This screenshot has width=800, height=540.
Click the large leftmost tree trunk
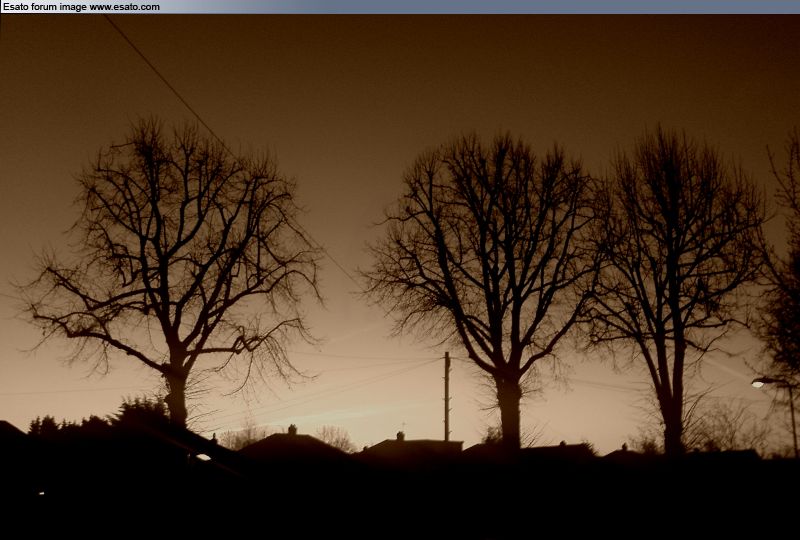coord(176,395)
